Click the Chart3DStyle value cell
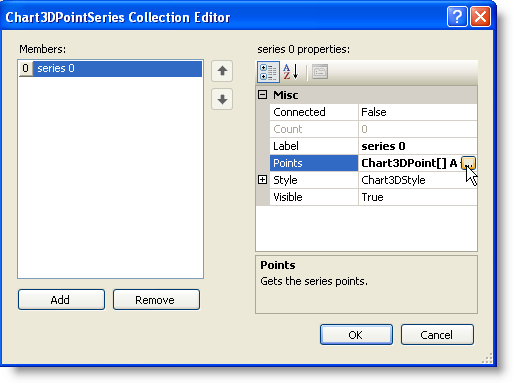The width and height of the screenshot is (513, 383). (x=418, y=180)
